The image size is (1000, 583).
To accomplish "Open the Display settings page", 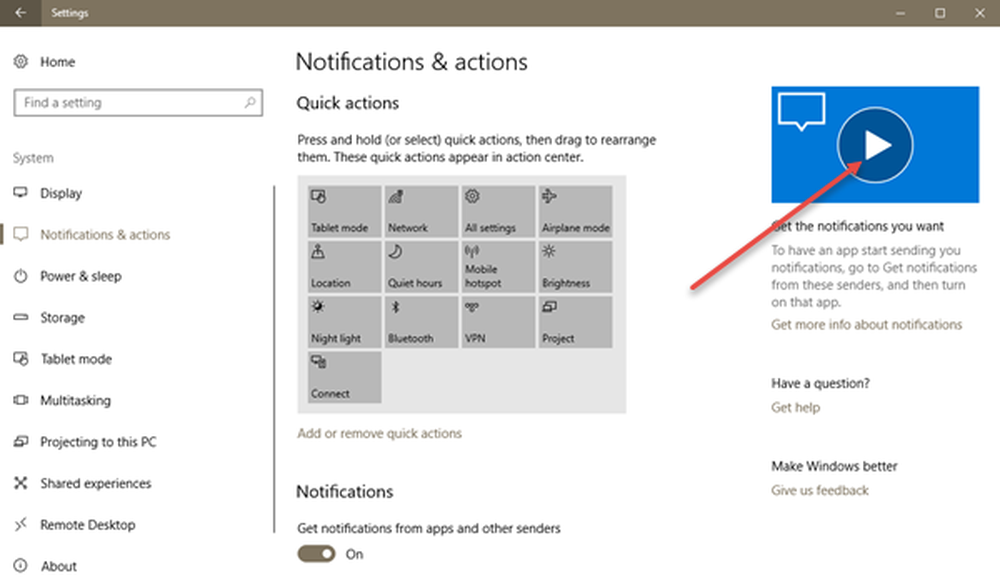I will (x=48, y=193).
